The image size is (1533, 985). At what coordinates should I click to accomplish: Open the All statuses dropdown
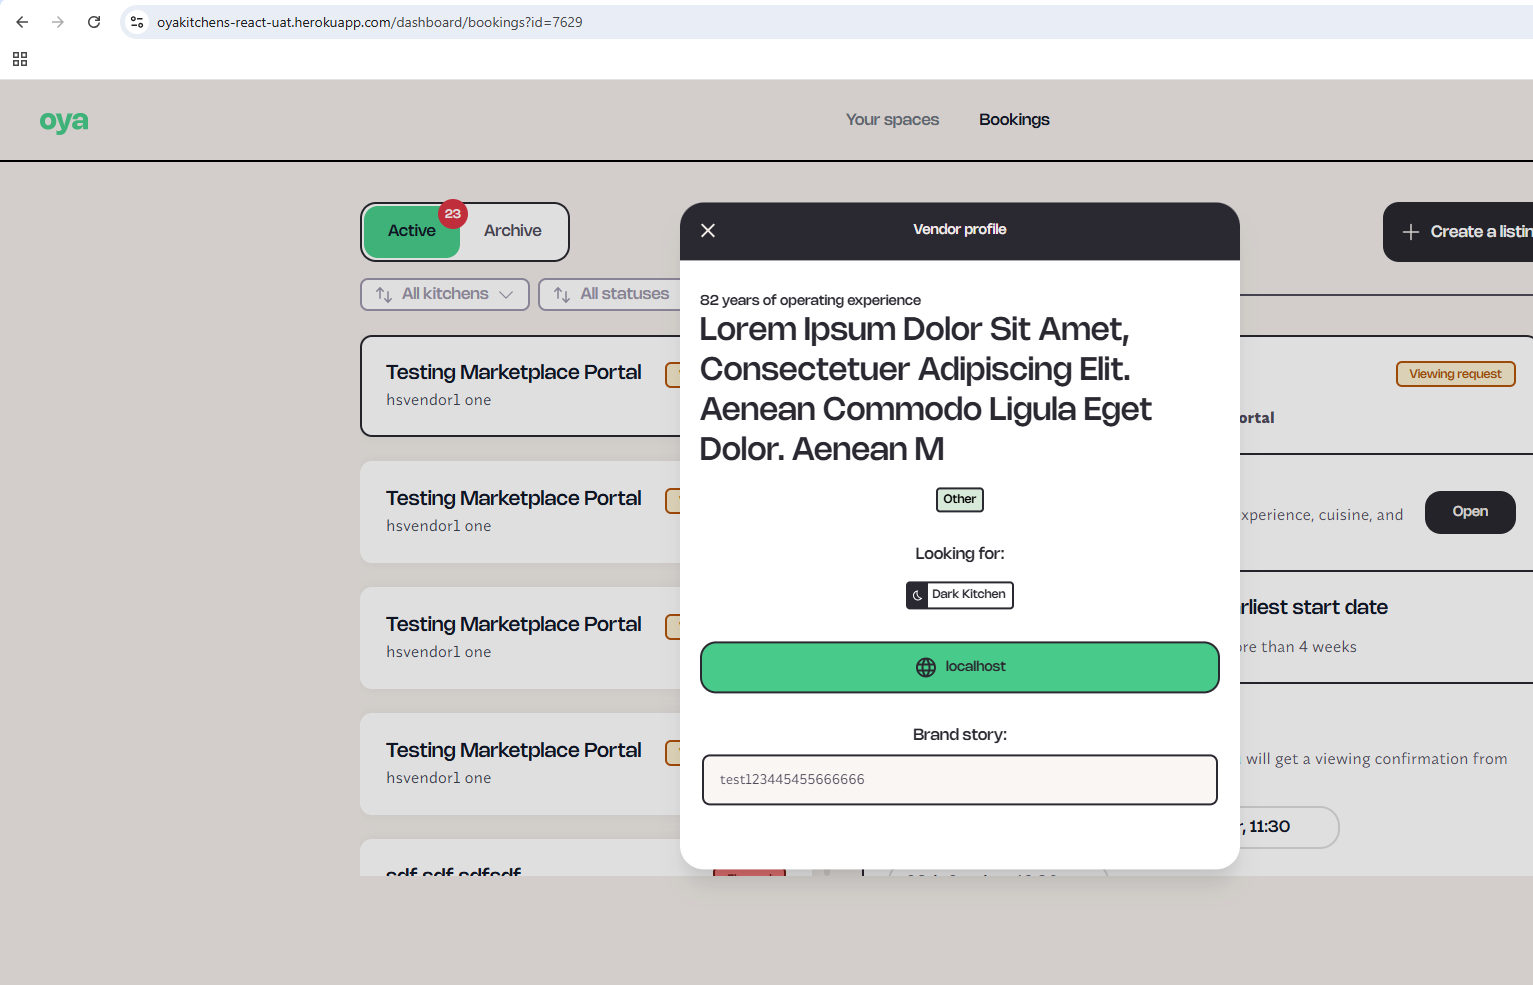(x=623, y=293)
